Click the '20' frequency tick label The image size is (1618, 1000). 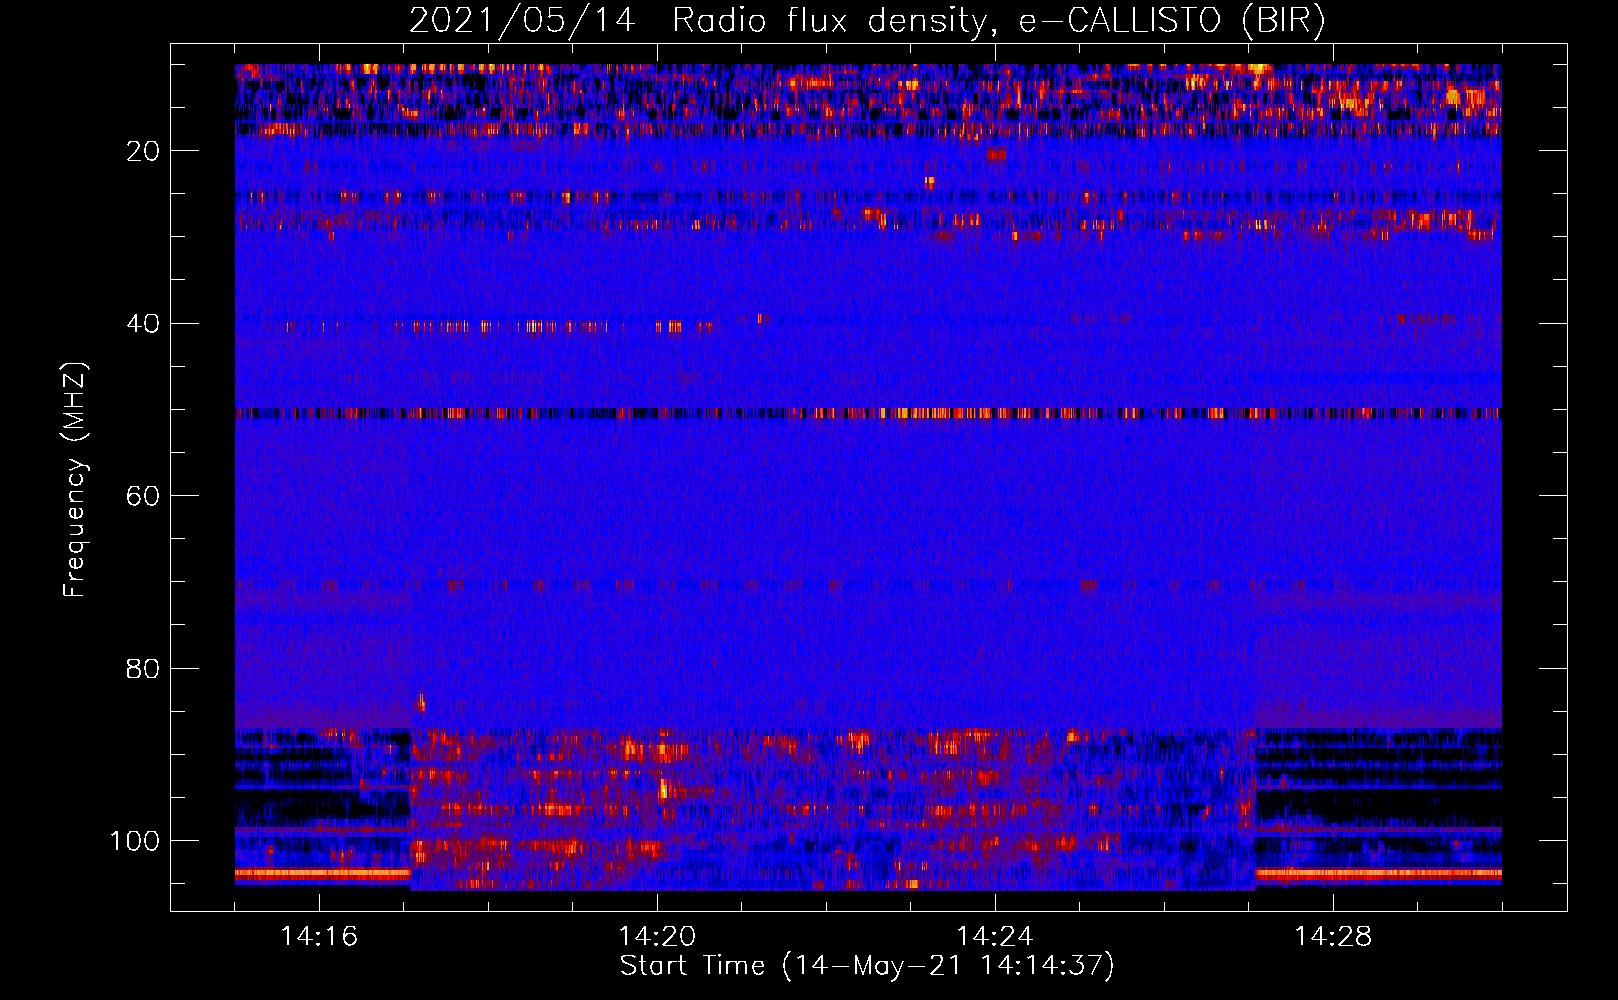click(144, 151)
